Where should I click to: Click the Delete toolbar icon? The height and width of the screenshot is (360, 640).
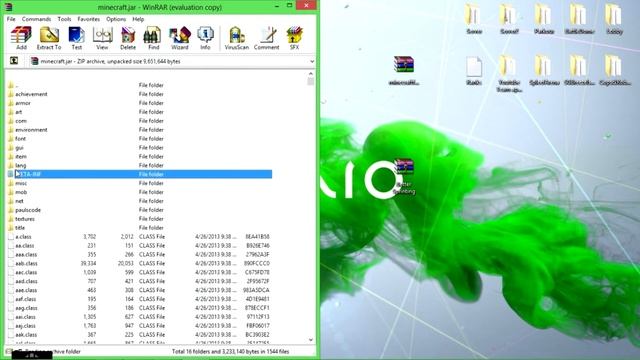coord(128,38)
